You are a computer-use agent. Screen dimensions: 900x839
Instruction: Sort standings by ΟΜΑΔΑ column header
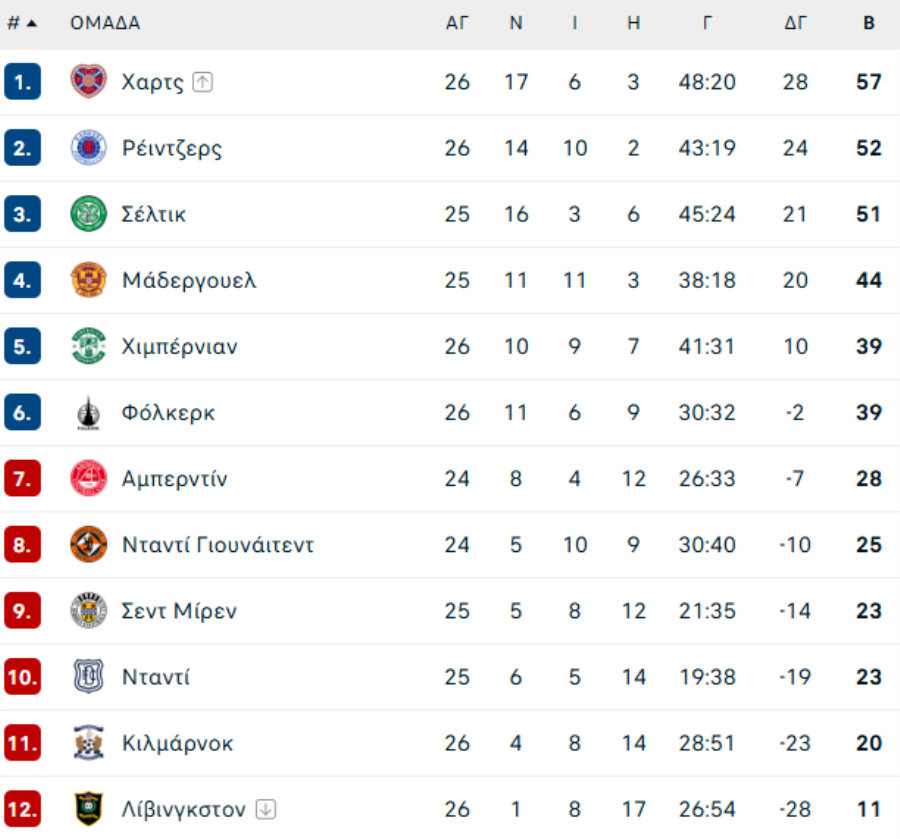(105, 23)
